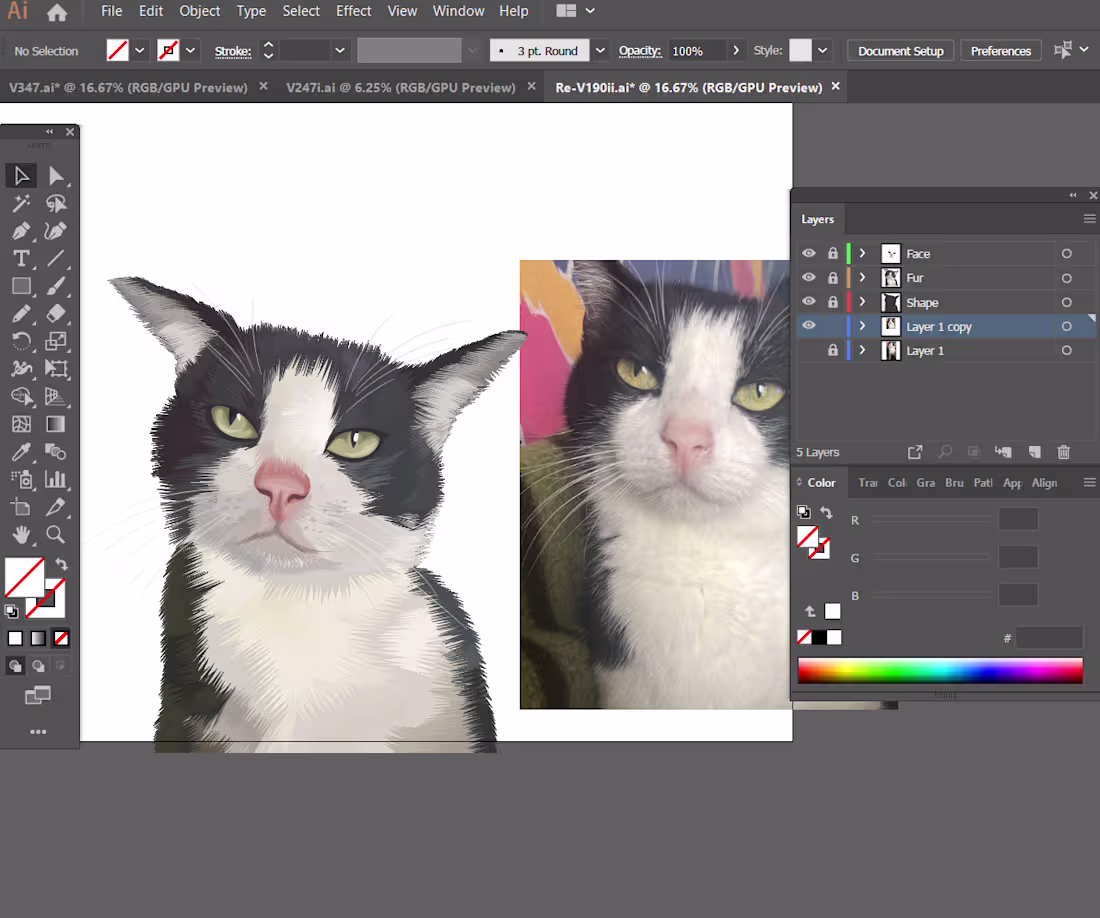The image size is (1100, 918).
Task: Open the 3 pt. Round brush dropdown
Action: coord(600,49)
